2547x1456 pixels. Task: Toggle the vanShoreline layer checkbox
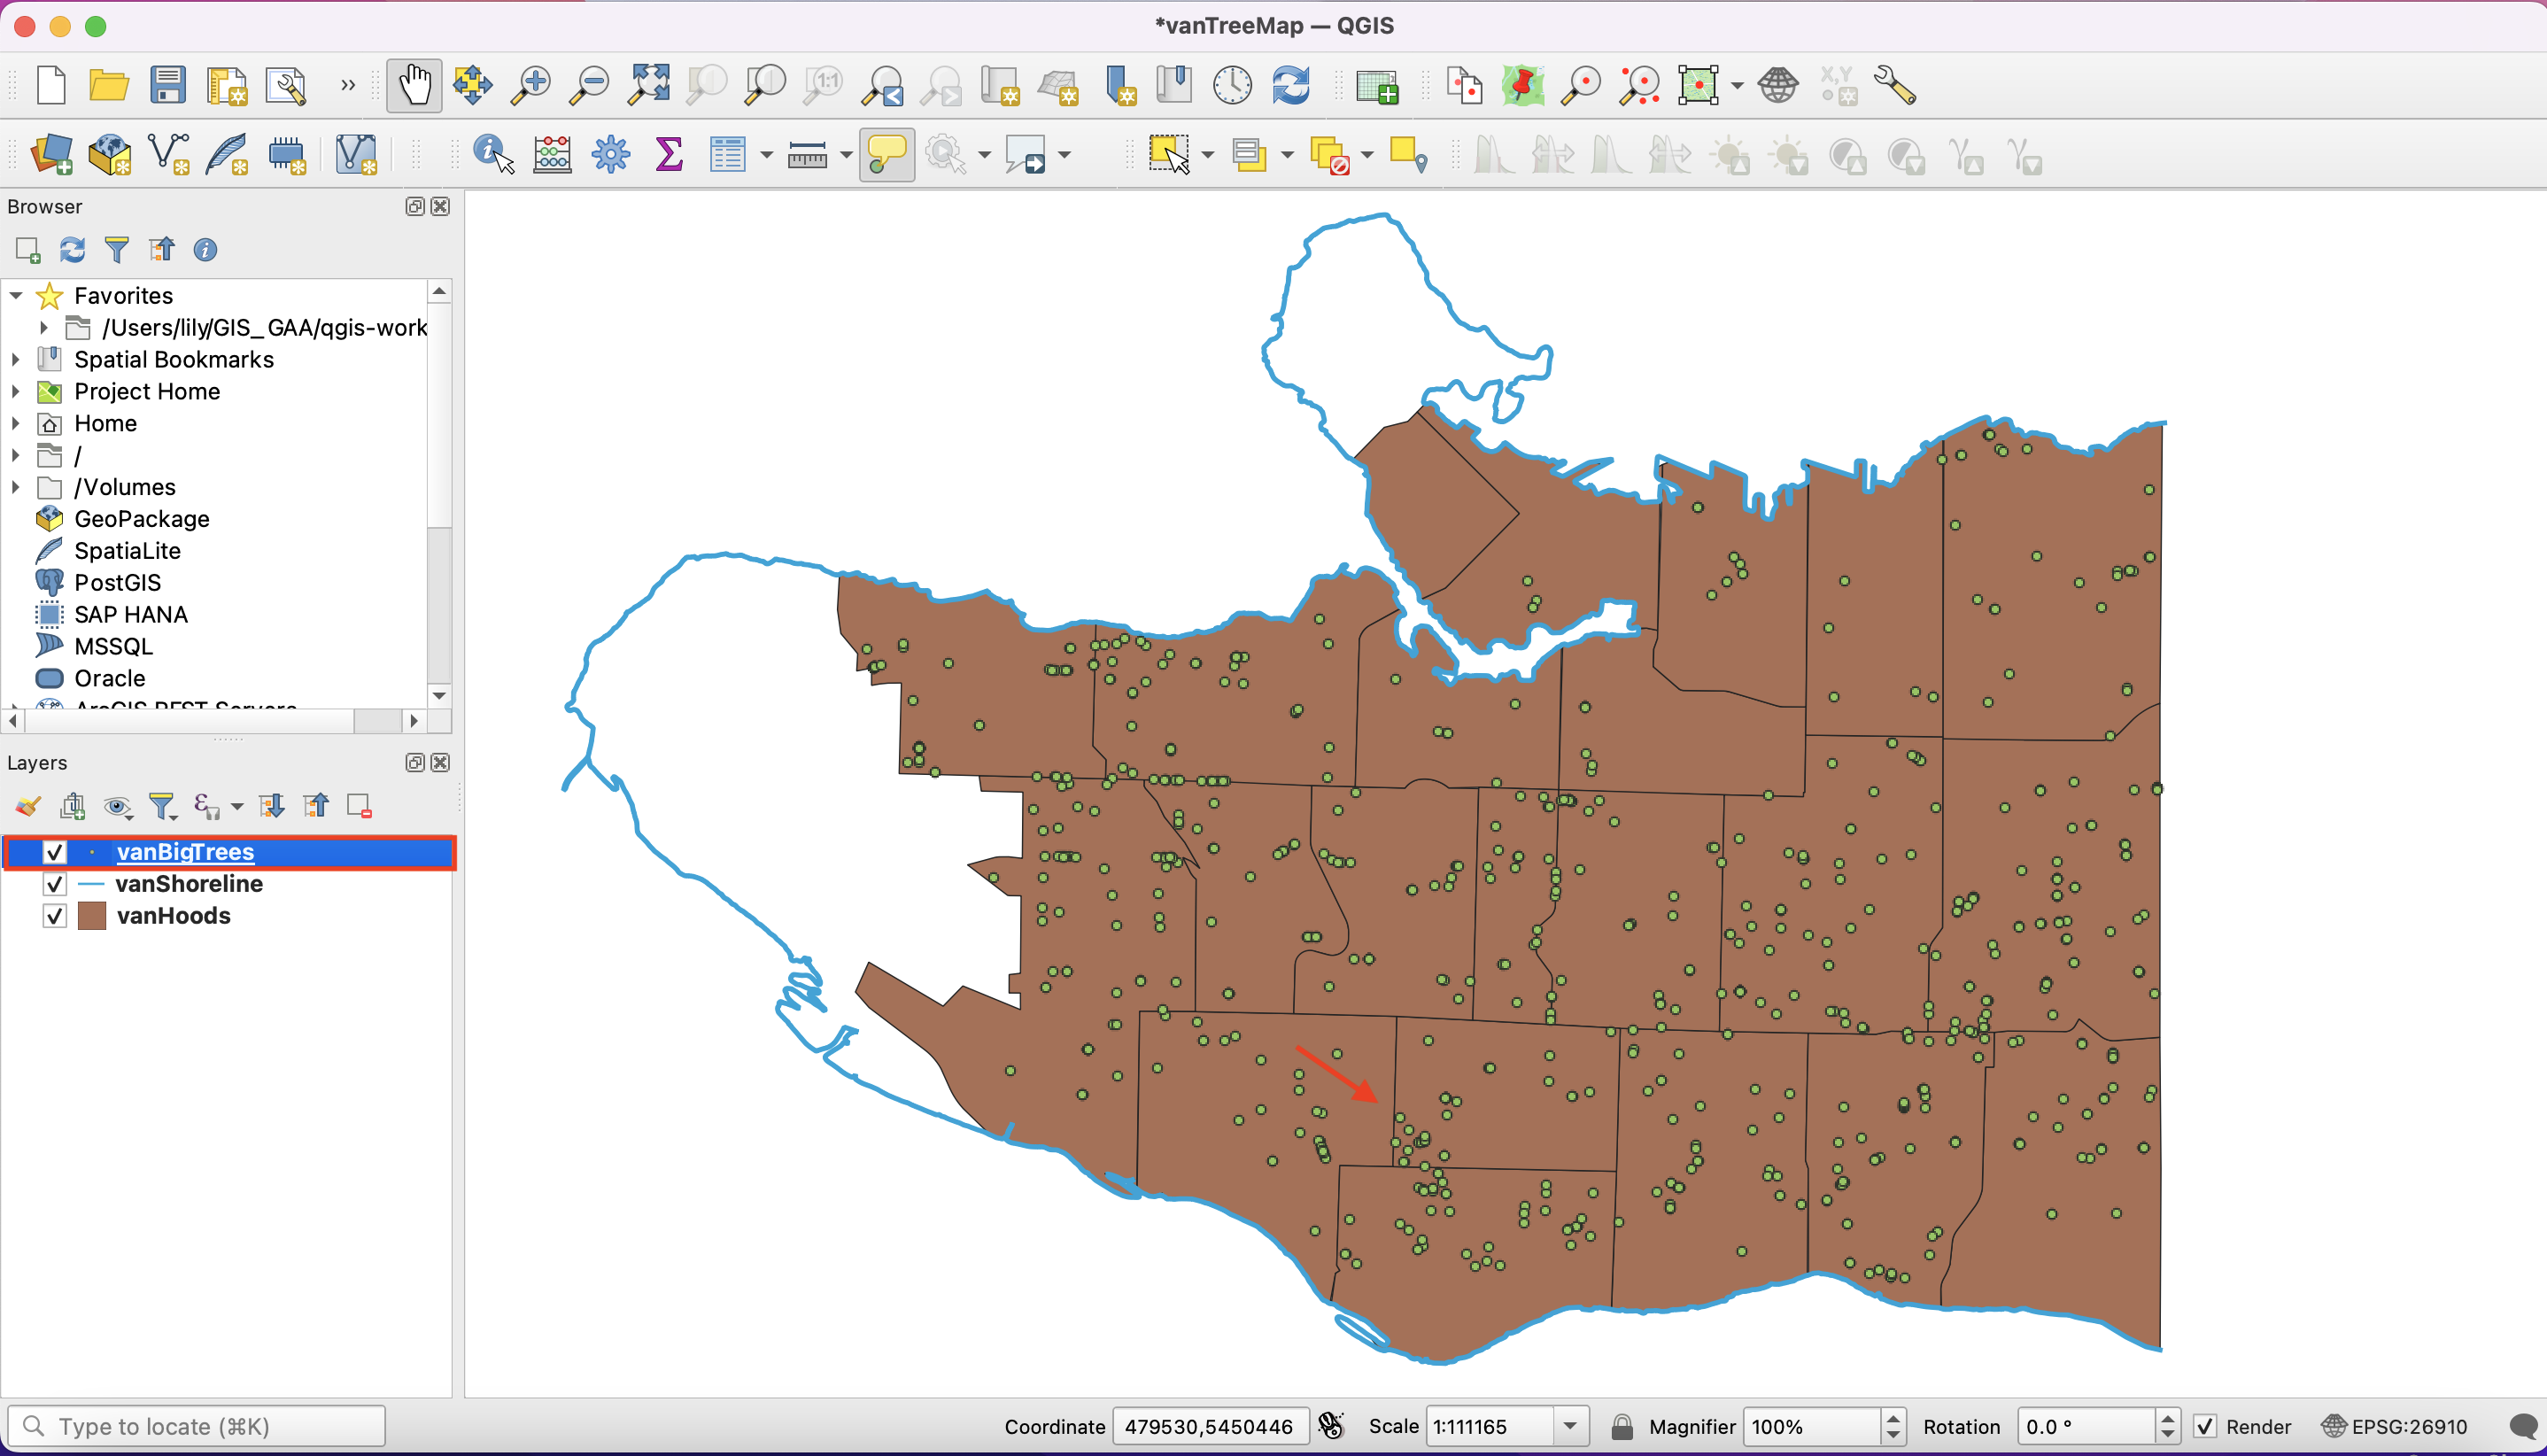[x=54, y=884]
